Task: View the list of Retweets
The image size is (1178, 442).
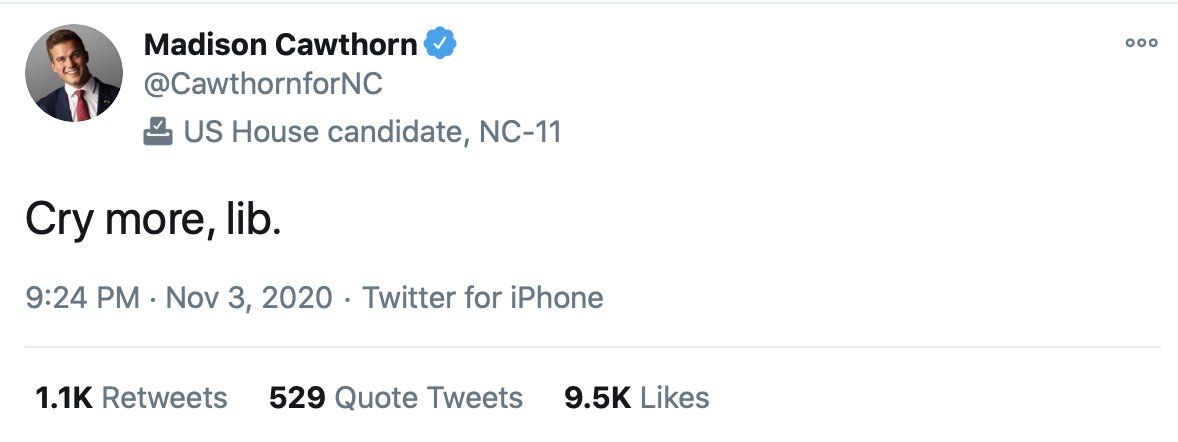Action: click(131, 398)
